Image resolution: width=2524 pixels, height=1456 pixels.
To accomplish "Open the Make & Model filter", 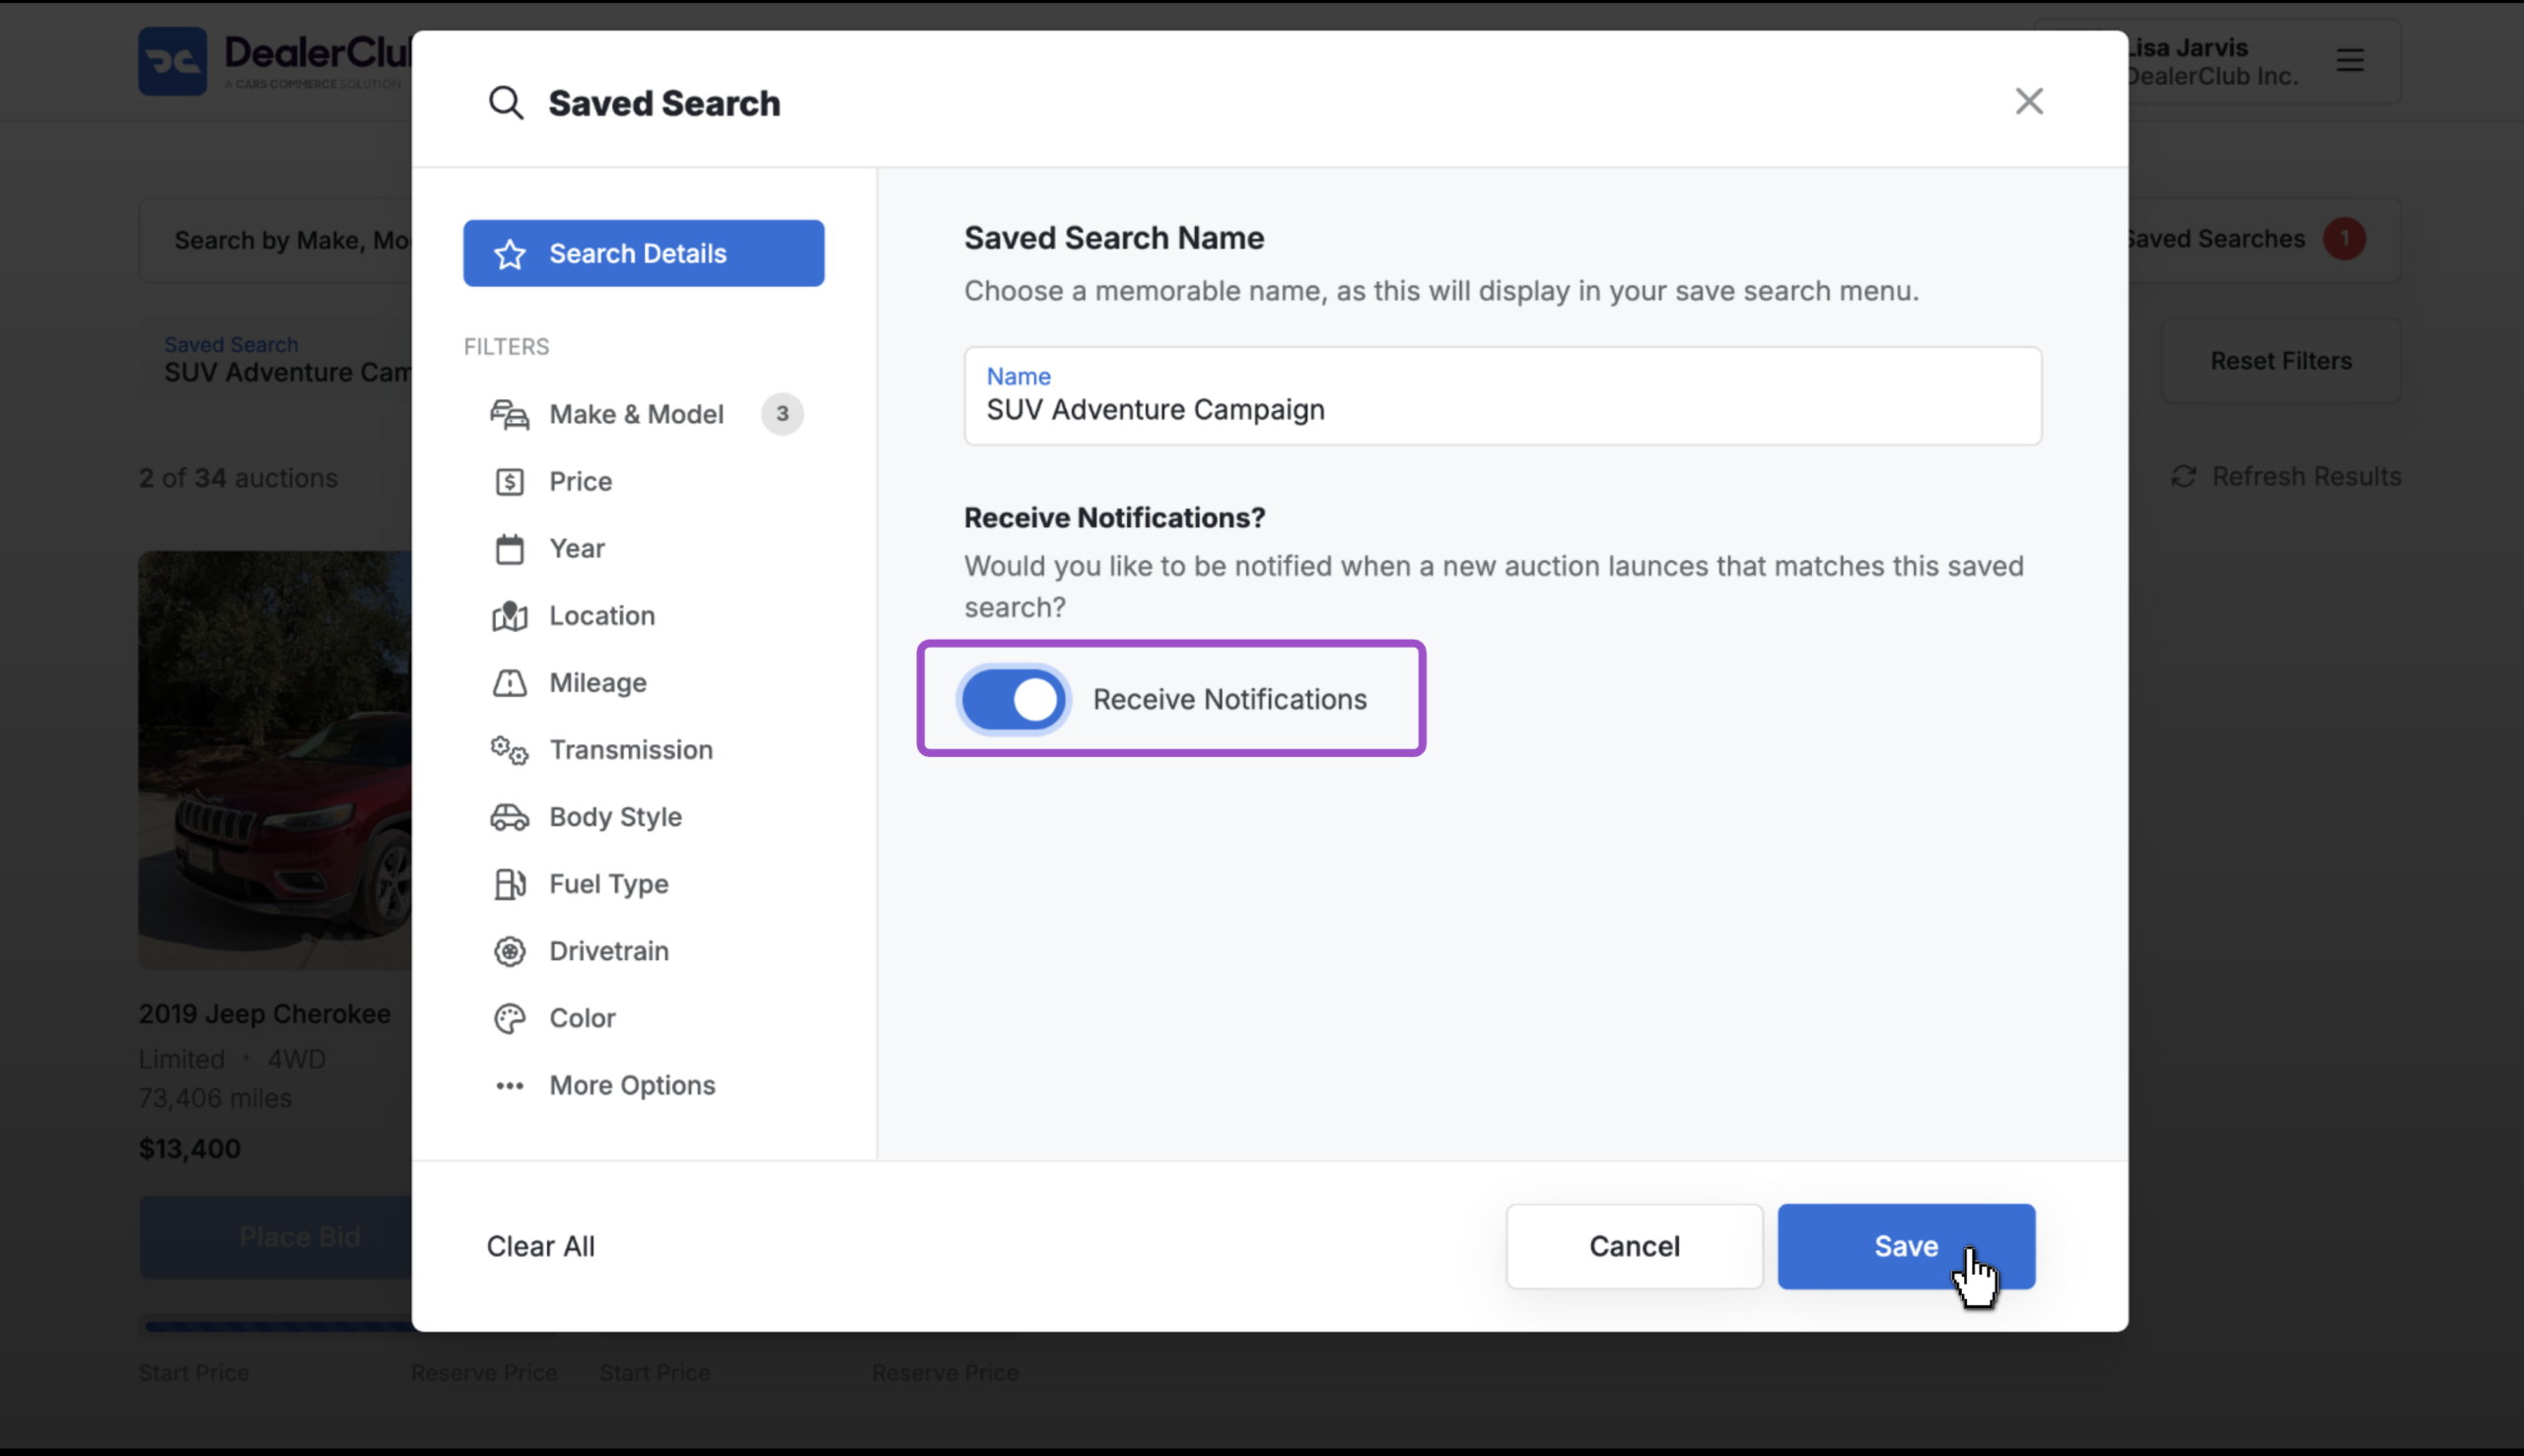I will (x=643, y=414).
